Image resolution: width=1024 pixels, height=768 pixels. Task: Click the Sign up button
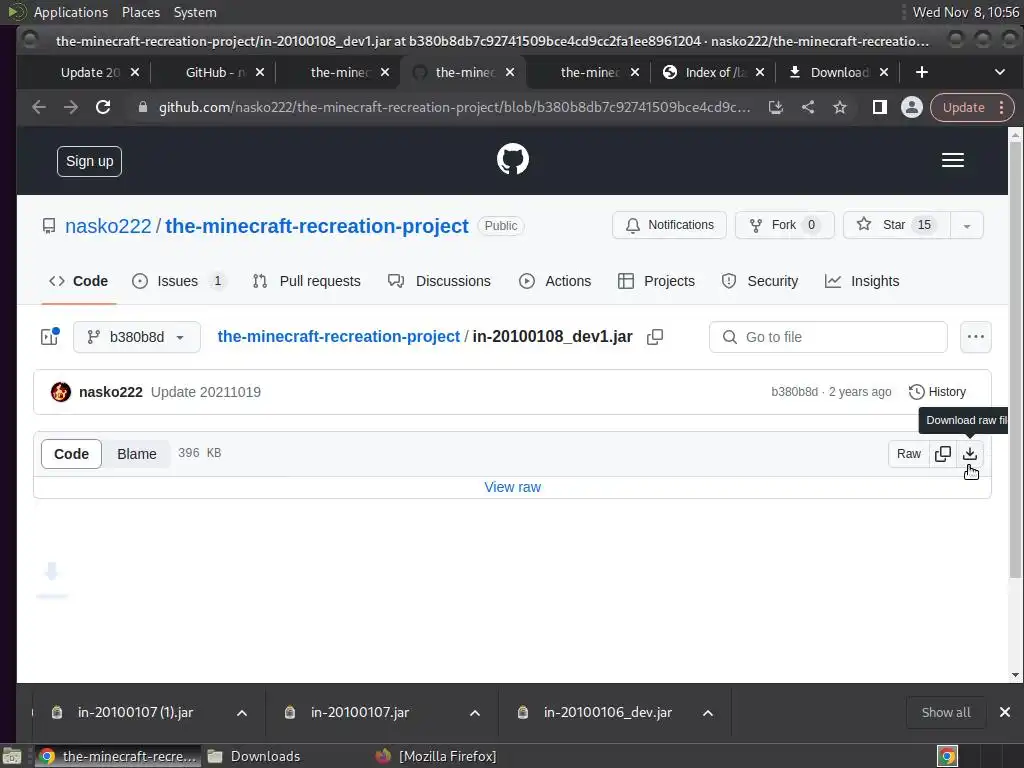click(89, 161)
